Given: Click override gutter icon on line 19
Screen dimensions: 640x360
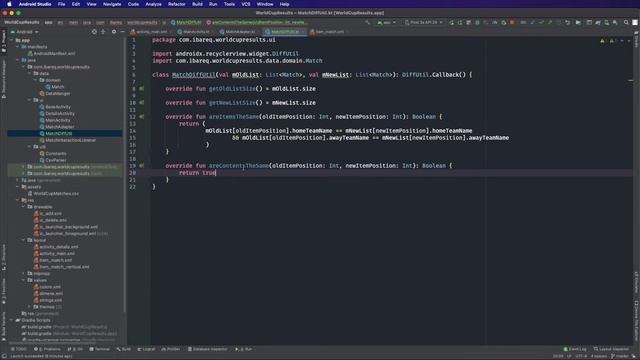Looking at the screenshot, I should click(x=142, y=166).
